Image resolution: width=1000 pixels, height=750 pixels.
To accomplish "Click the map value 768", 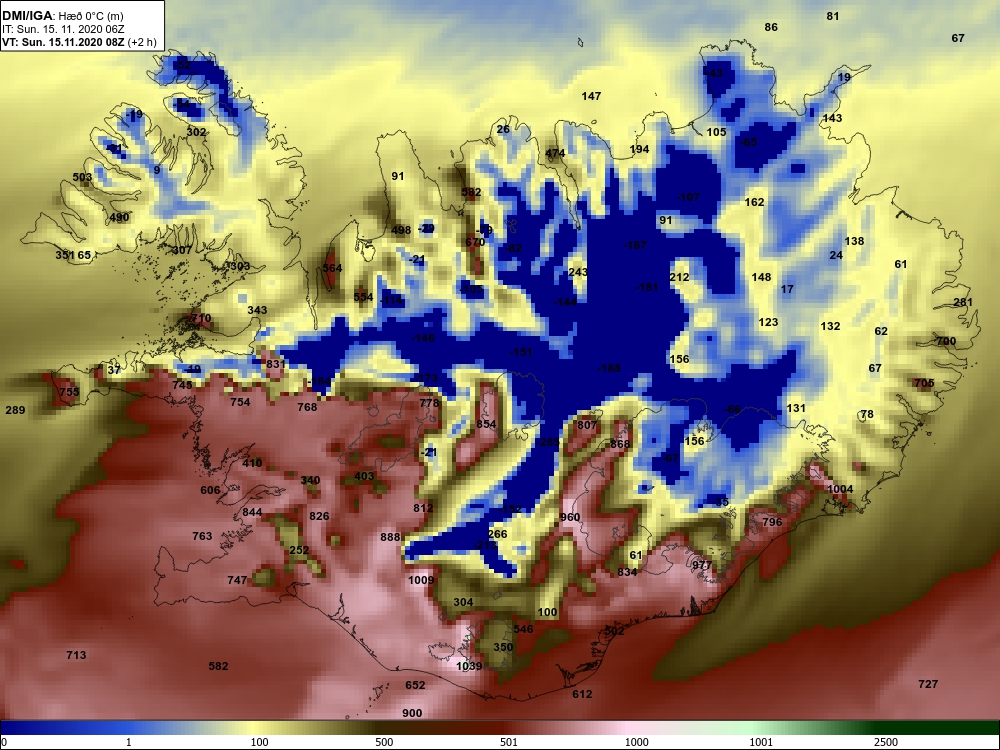I will tap(307, 407).
